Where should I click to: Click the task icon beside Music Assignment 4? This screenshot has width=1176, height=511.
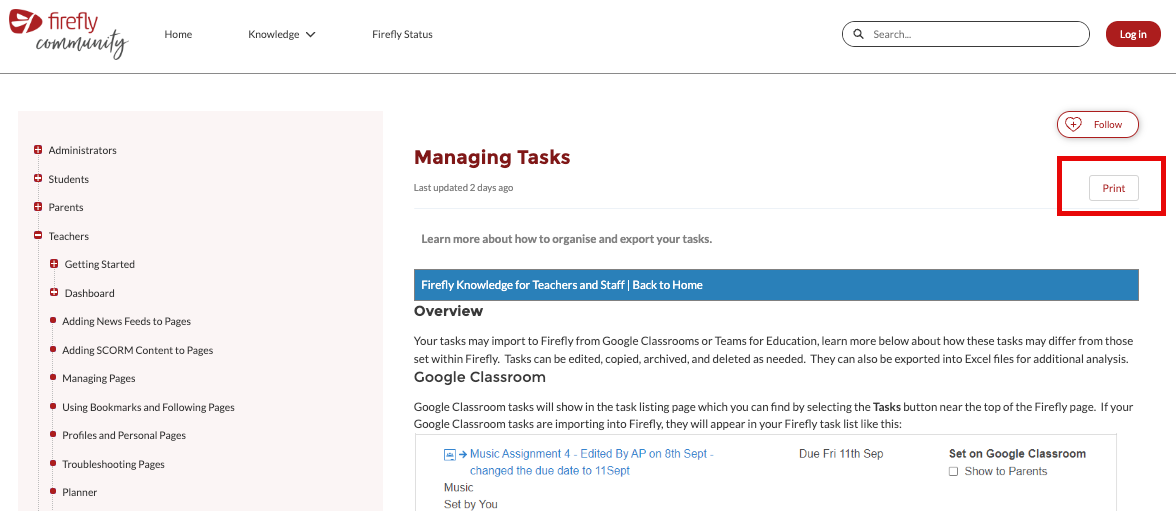[450, 454]
